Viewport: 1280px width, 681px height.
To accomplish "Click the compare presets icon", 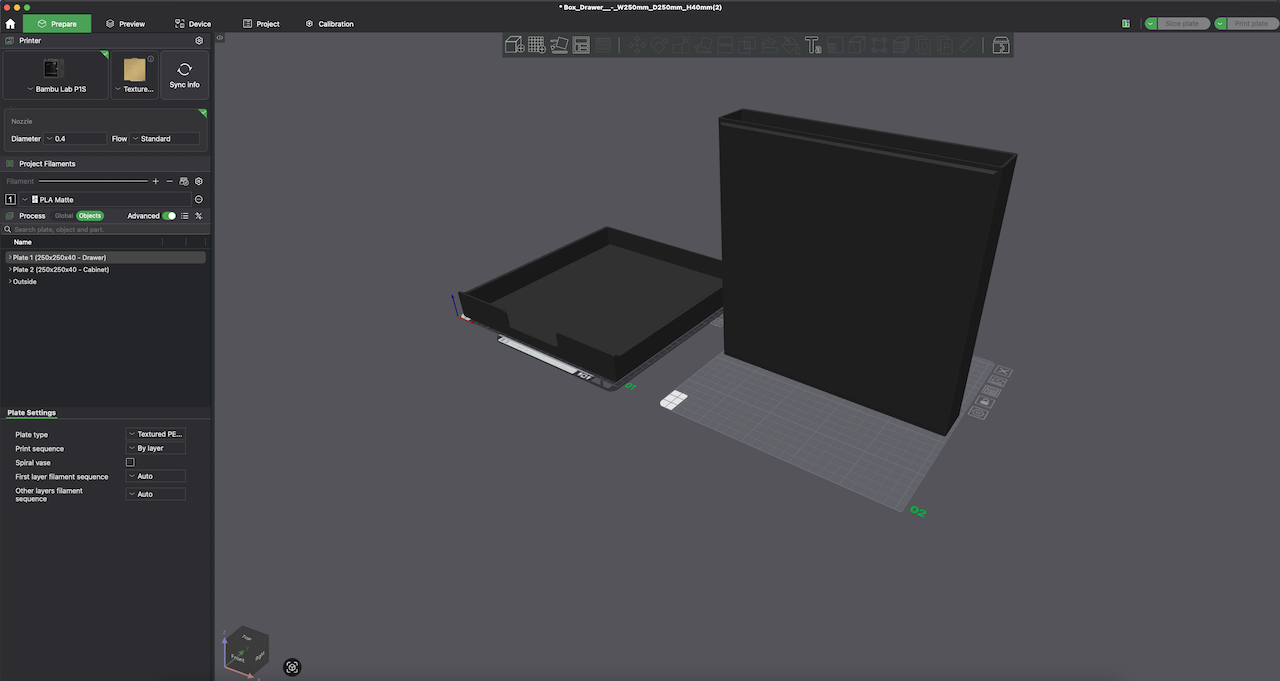I will (199, 216).
